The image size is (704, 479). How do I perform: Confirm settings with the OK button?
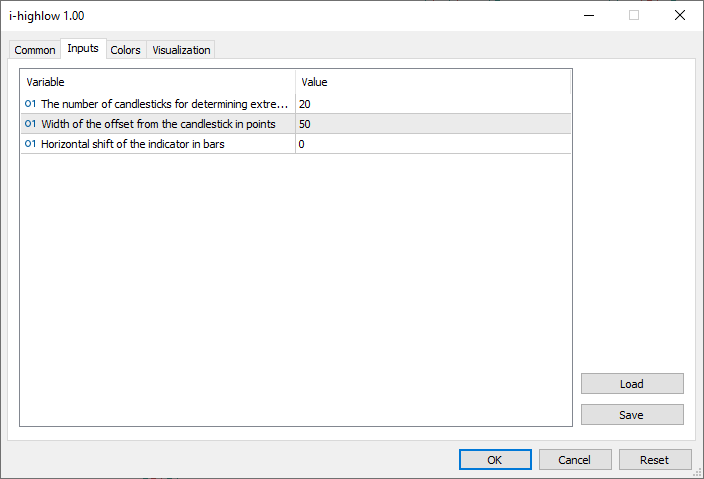(495, 460)
